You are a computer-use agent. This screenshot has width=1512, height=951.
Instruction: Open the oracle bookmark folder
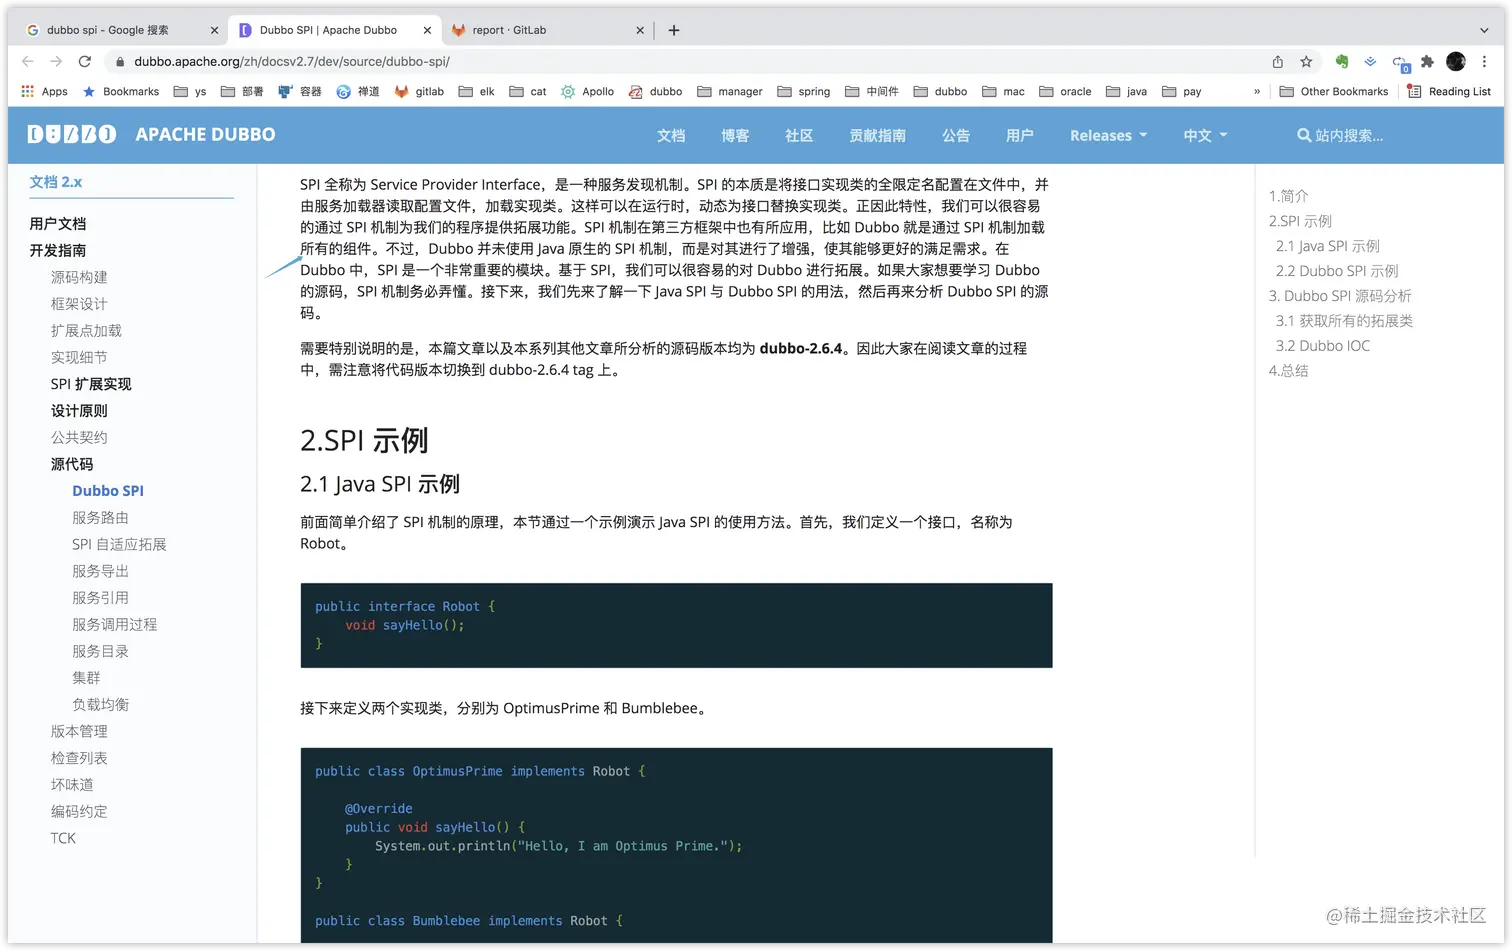(x=1065, y=91)
